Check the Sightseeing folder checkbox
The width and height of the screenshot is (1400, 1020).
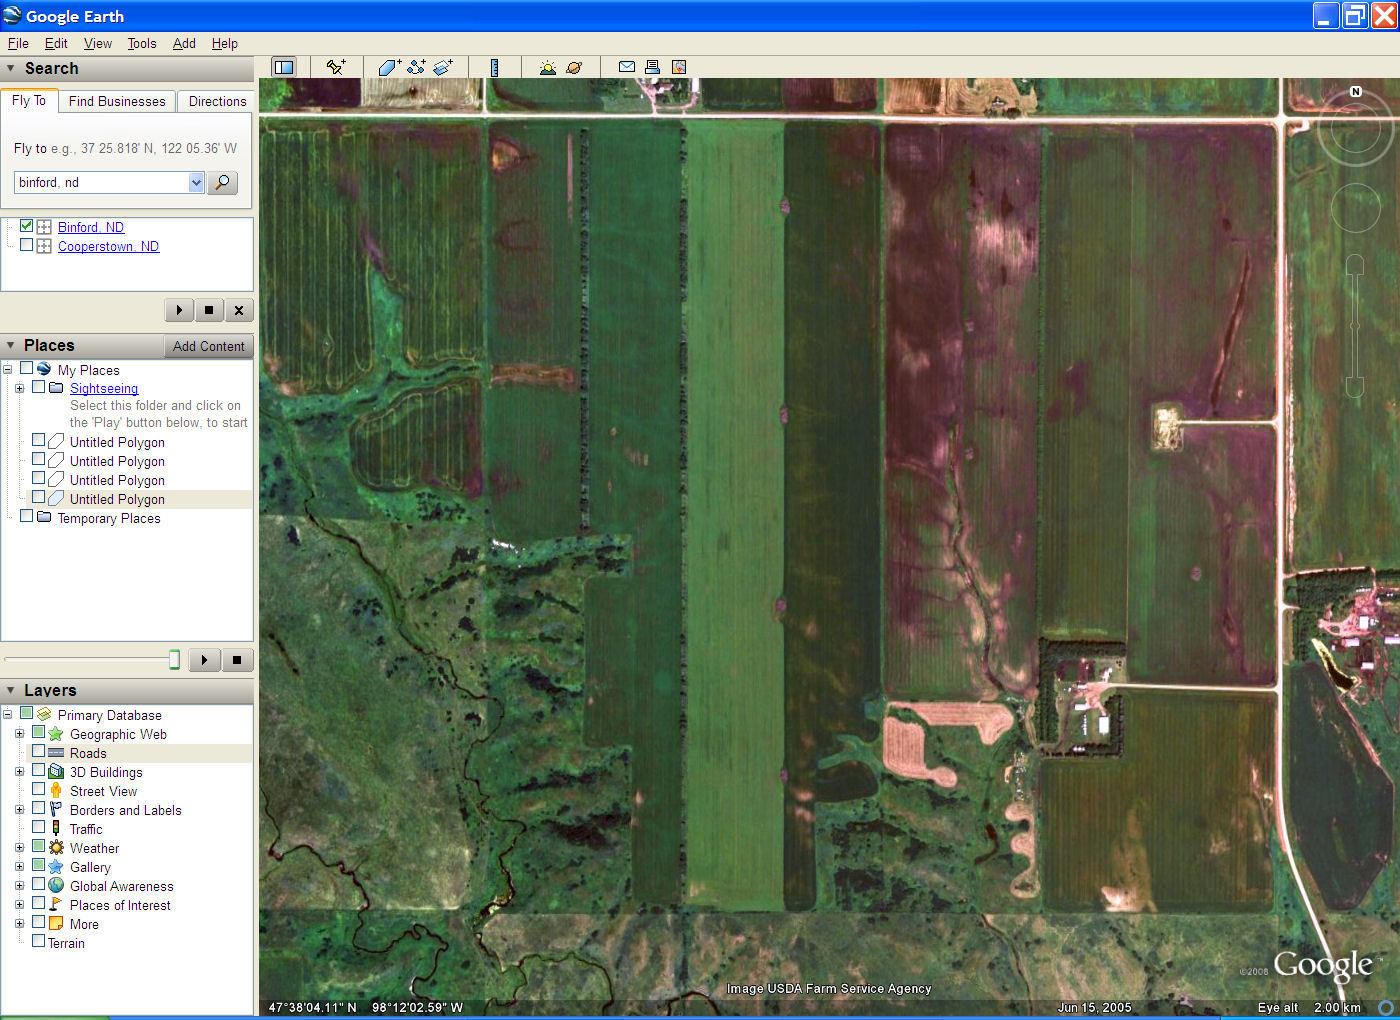click(38, 387)
